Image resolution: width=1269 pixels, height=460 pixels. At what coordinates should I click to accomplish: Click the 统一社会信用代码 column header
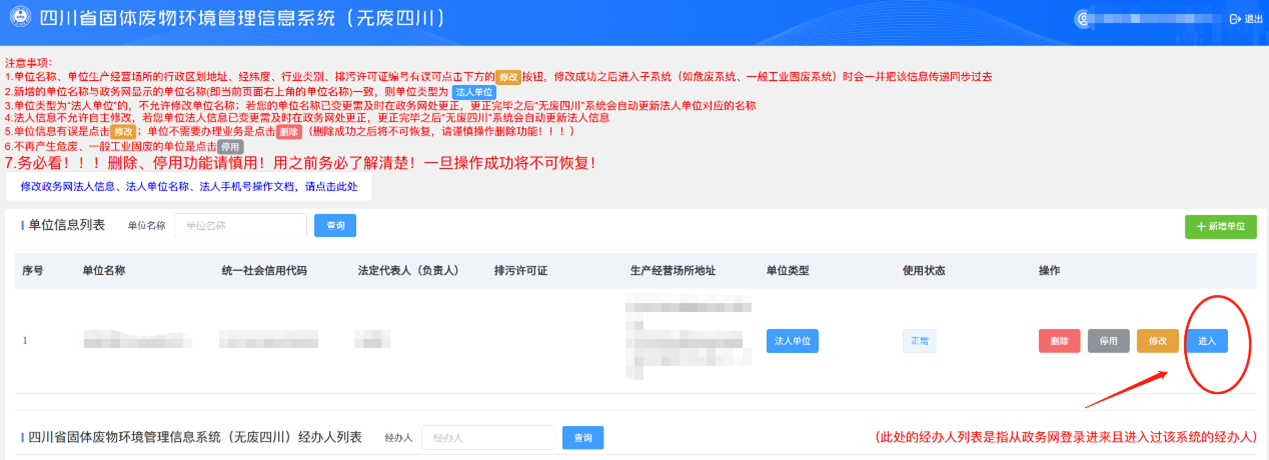tap(264, 271)
